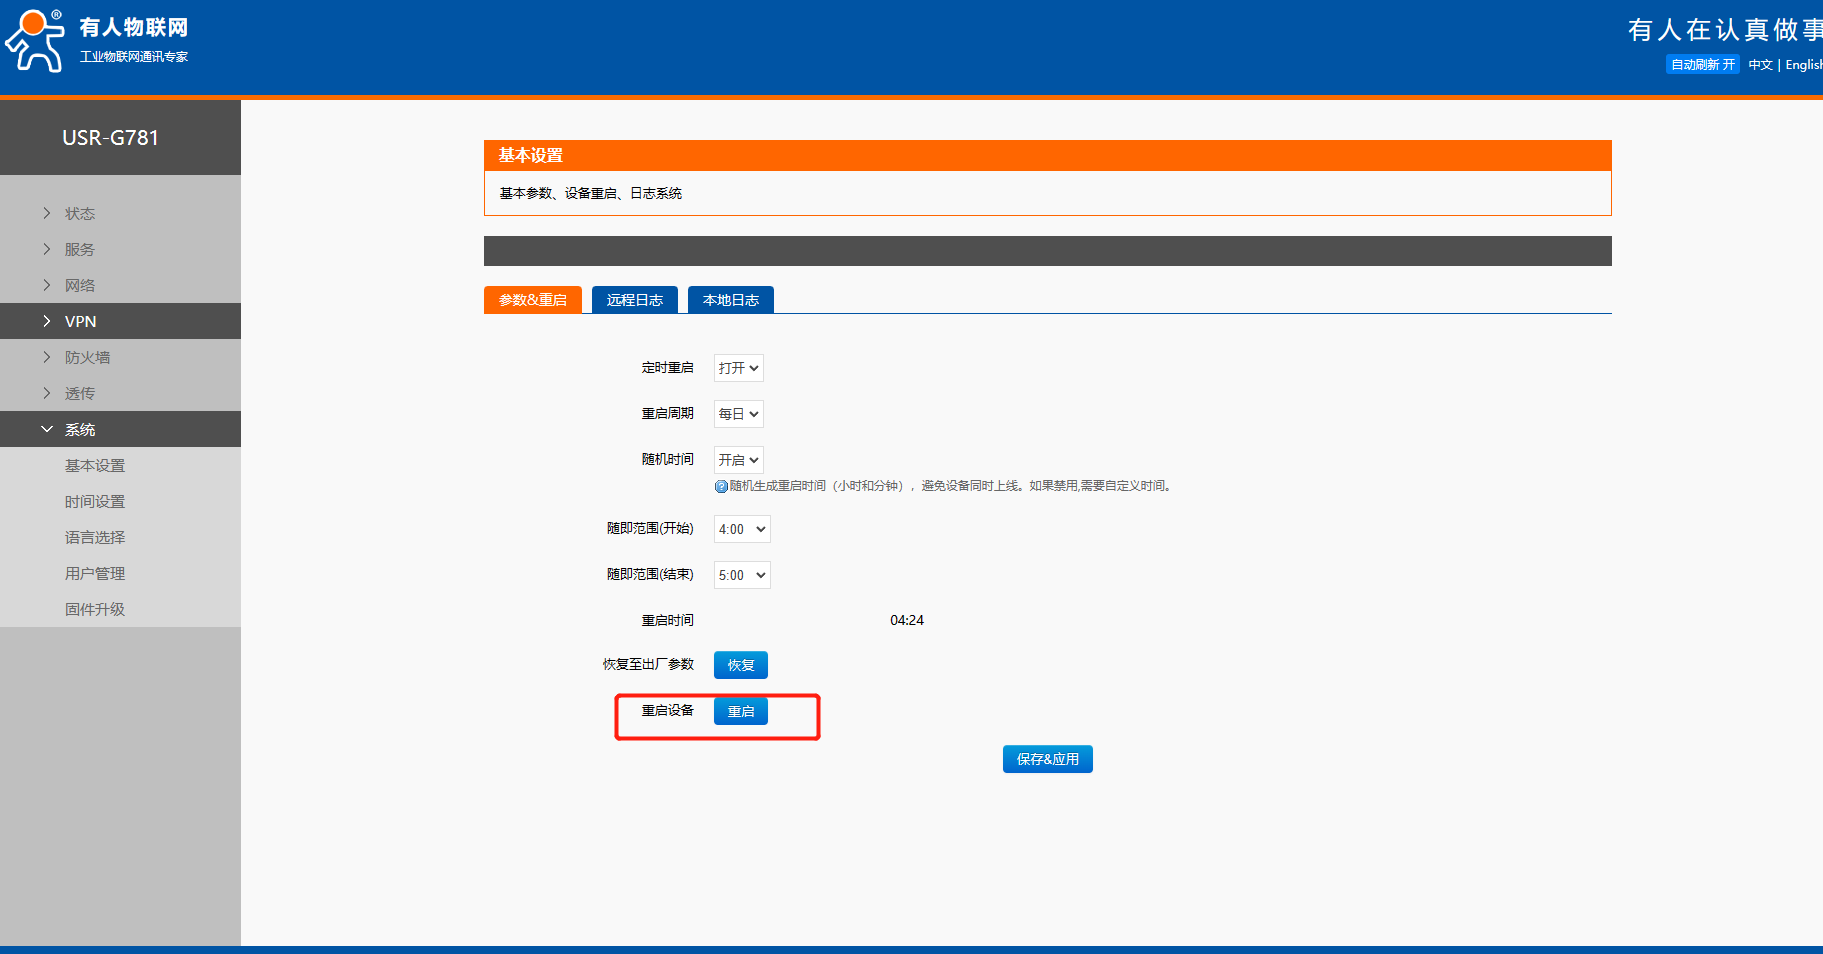Select the 参数&重启 tab

coord(532,300)
